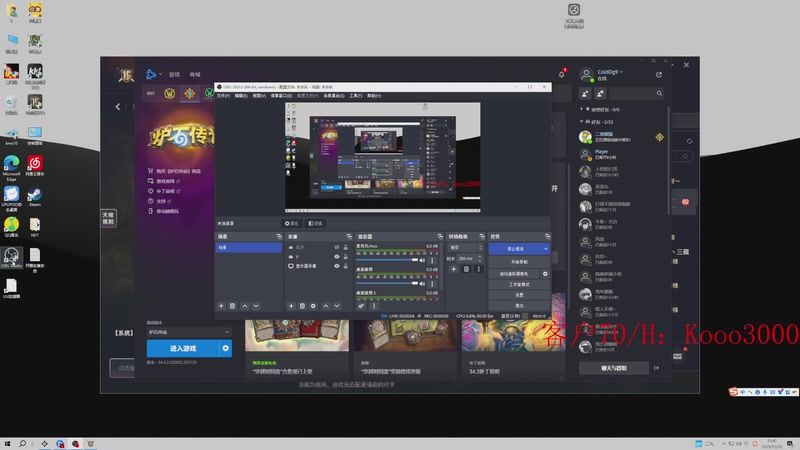The width and height of the screenshot is (800, 450).
Task: Undock the Sources panel
Action: coord(349,237)
